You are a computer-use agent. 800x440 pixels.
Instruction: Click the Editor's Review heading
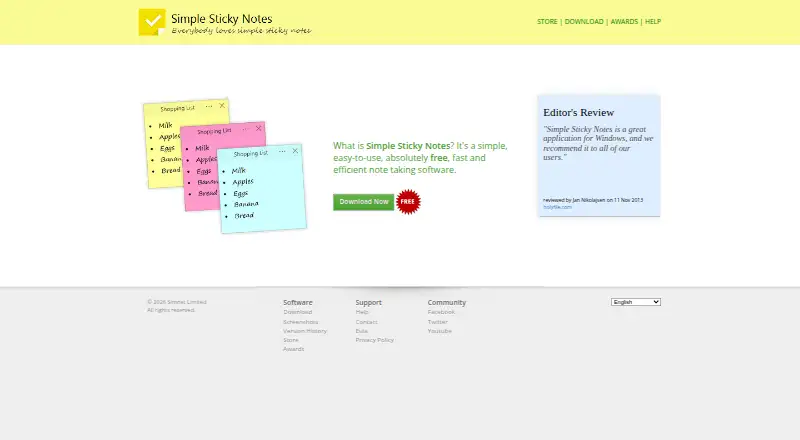pyautogui.click(x=578, y=112)
